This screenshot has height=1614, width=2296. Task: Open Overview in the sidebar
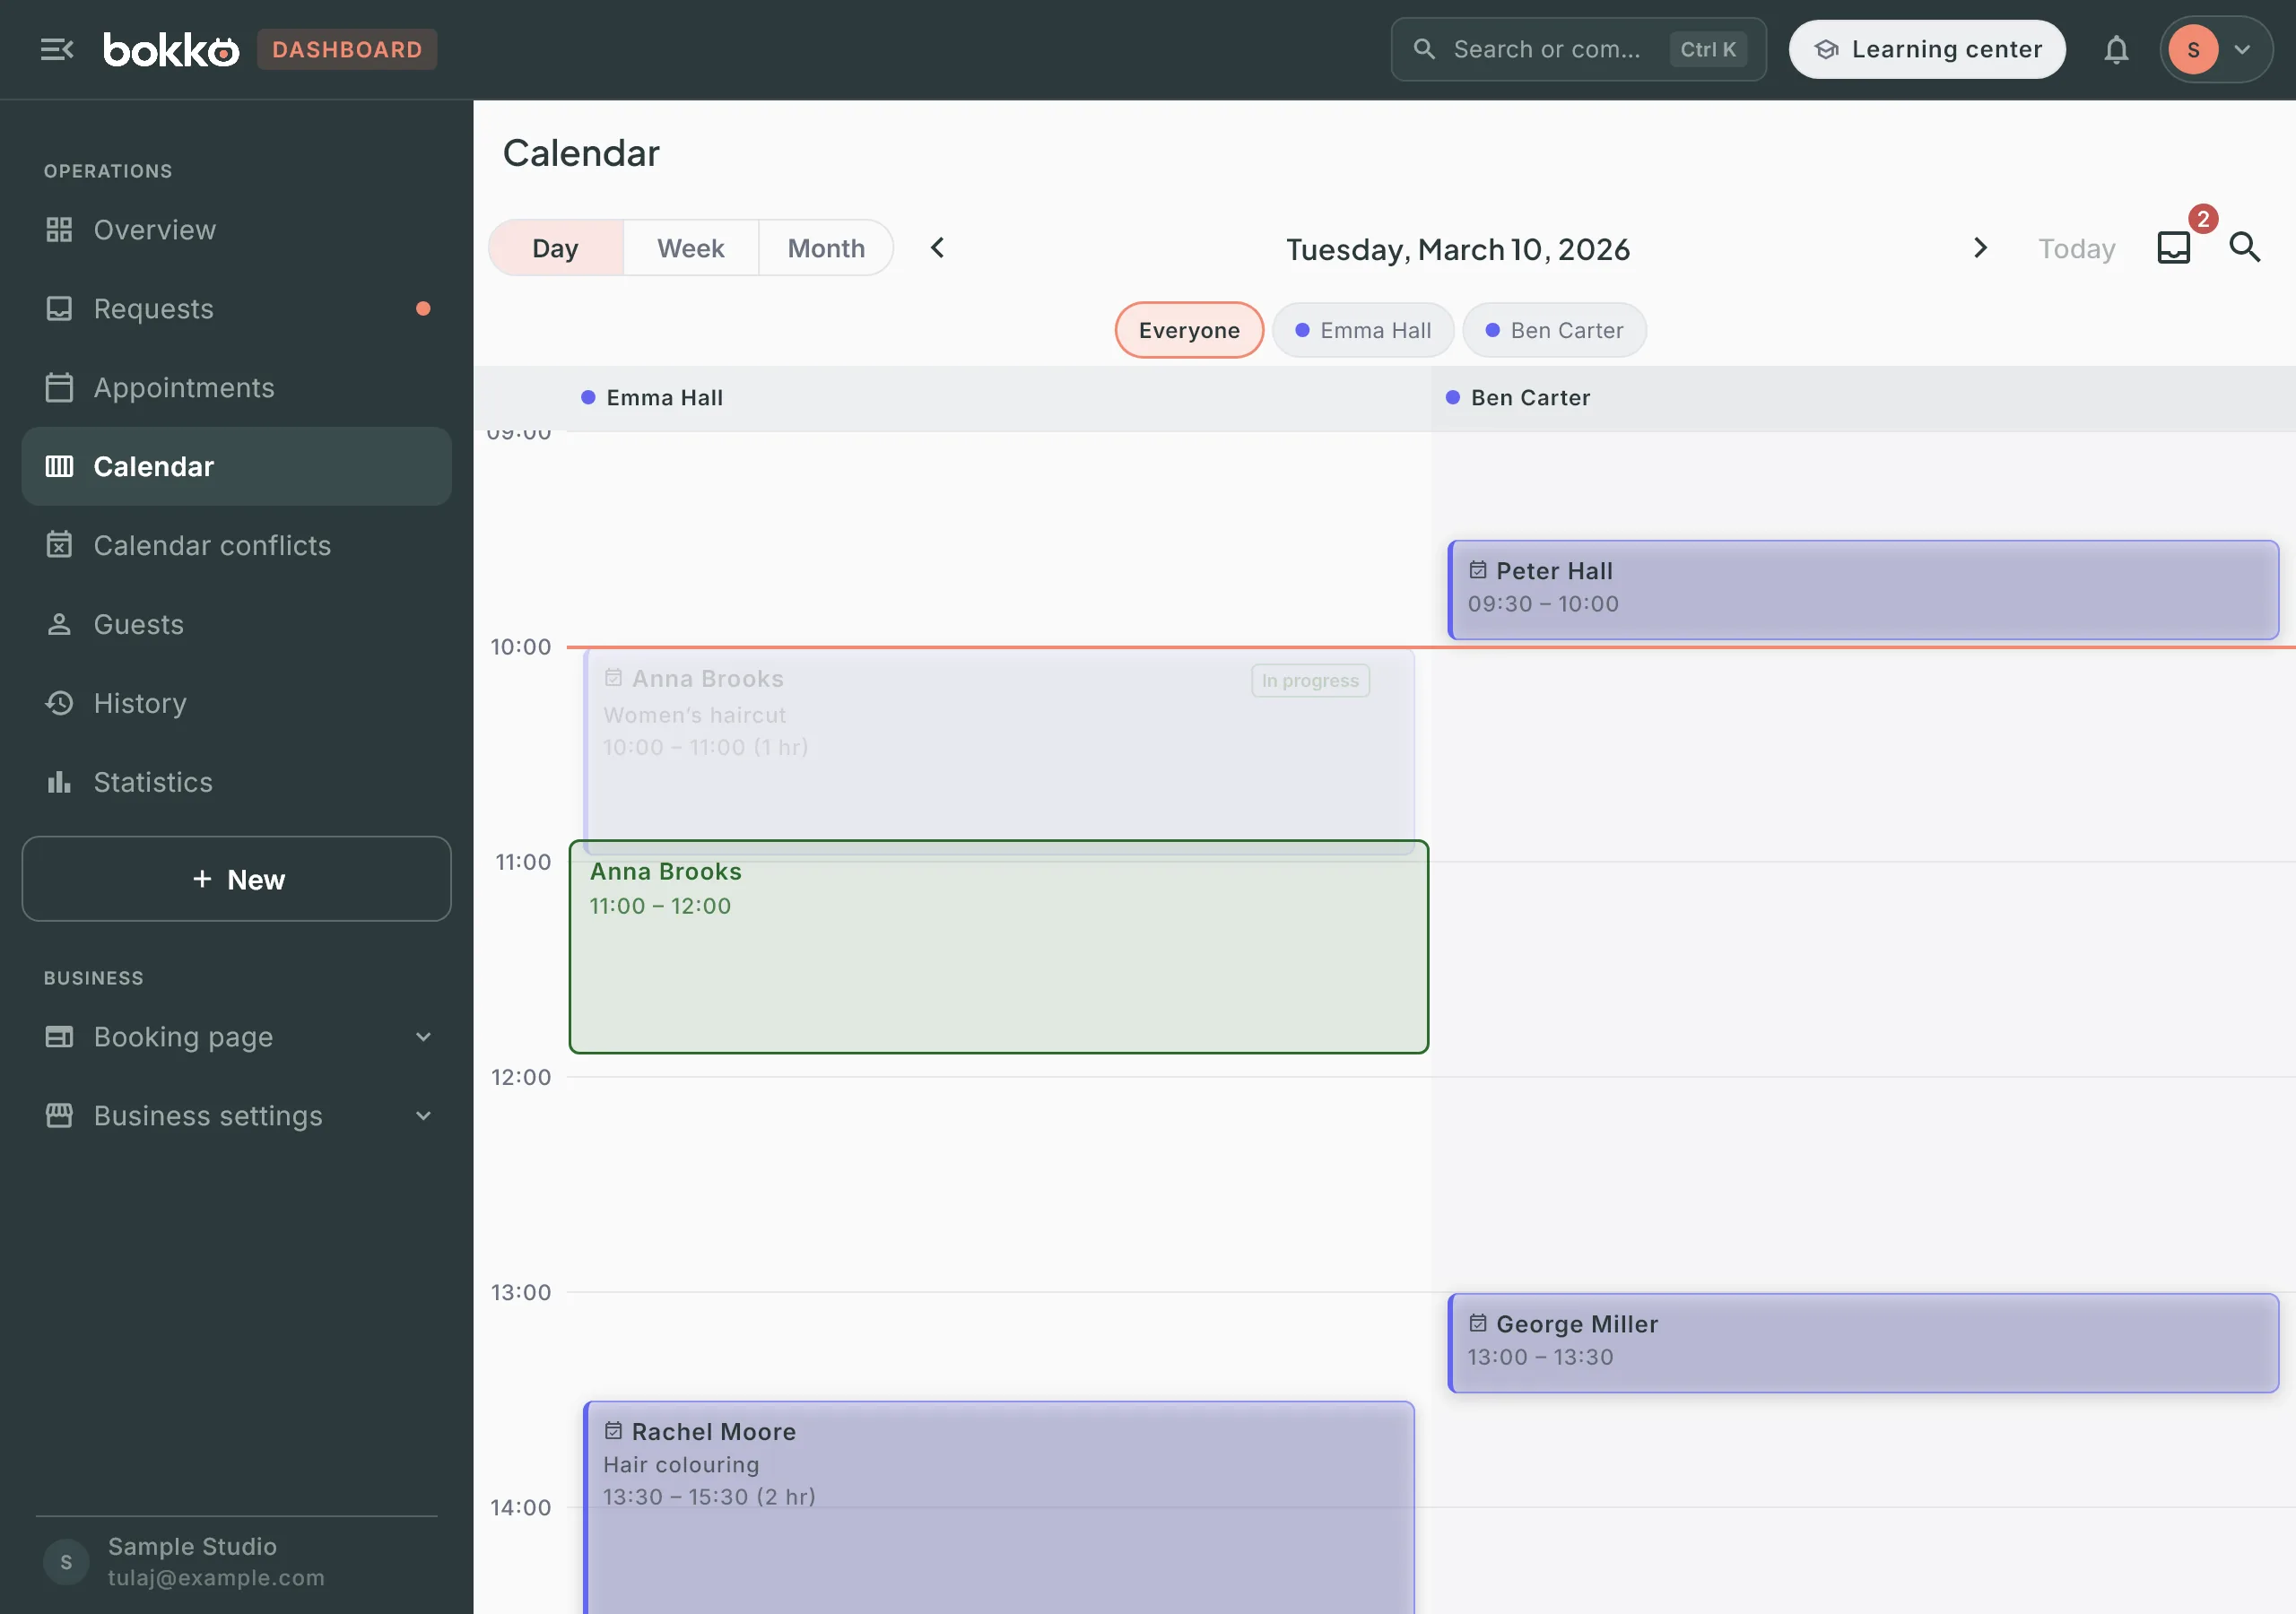coord(236,230)
